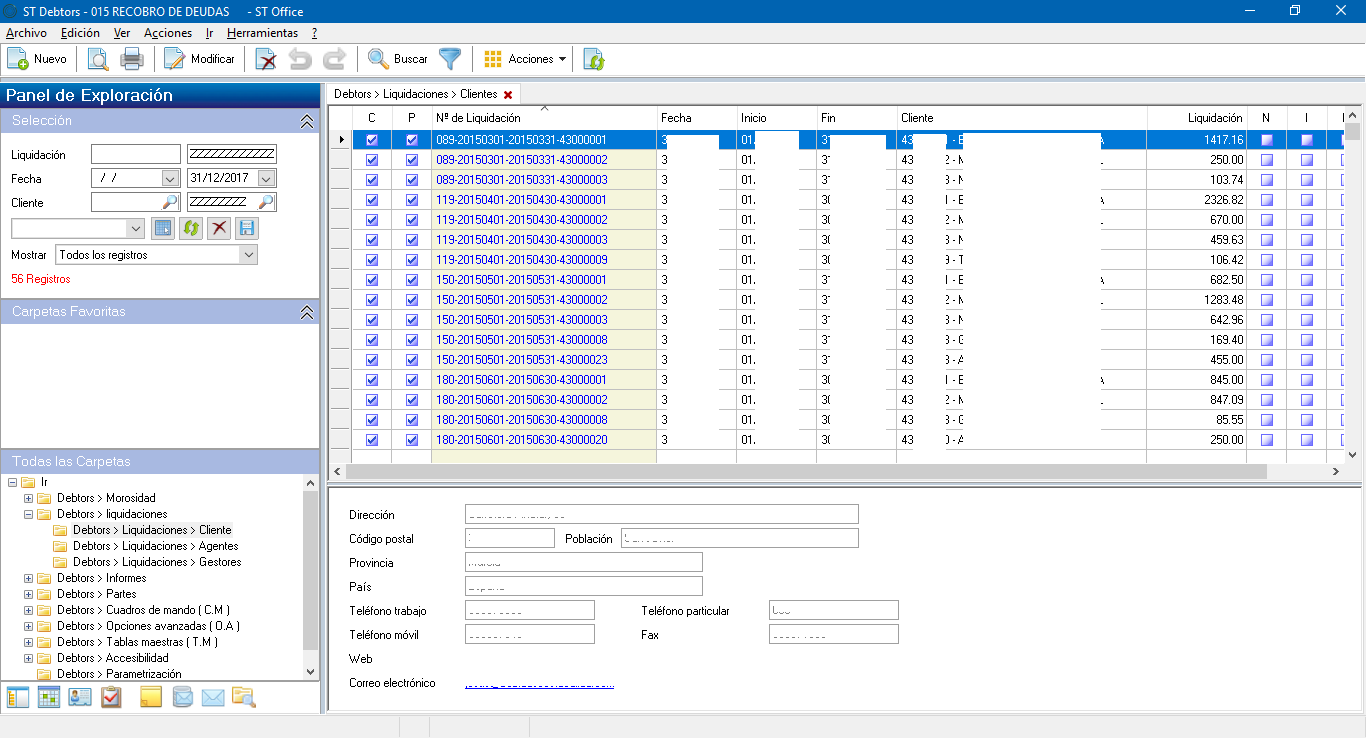Click the redo arrow icon

[x=335, y=59]
